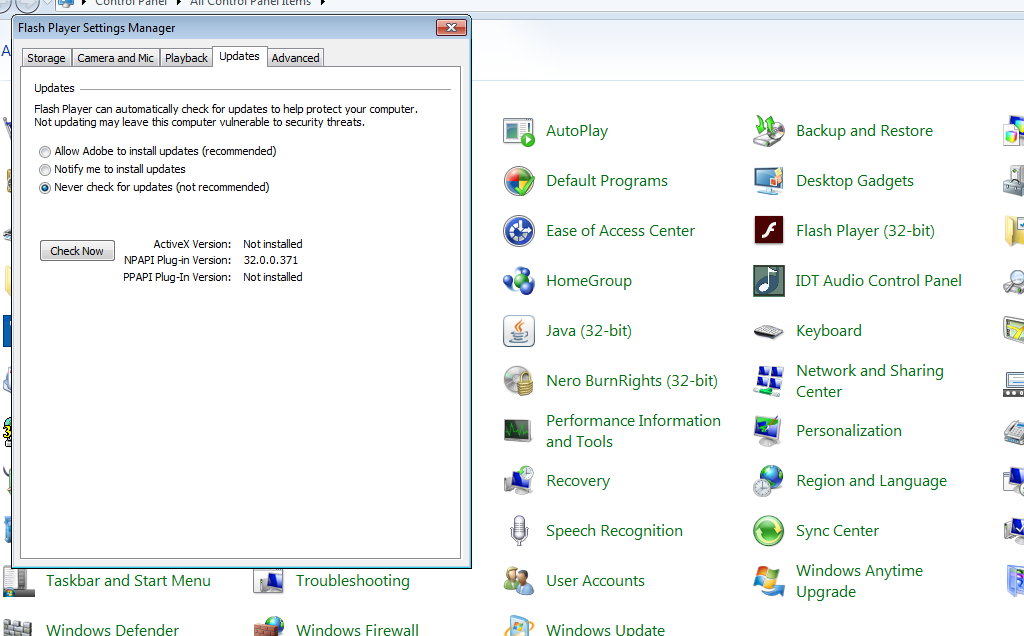The width and height of the screenshot is (1024, 636).
Task: Select Allow Adobe to install updates
Action: click(x=44, y=152)
